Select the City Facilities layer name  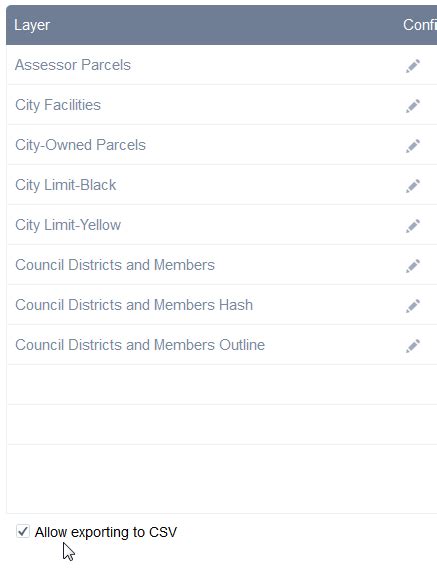(58, 105)
